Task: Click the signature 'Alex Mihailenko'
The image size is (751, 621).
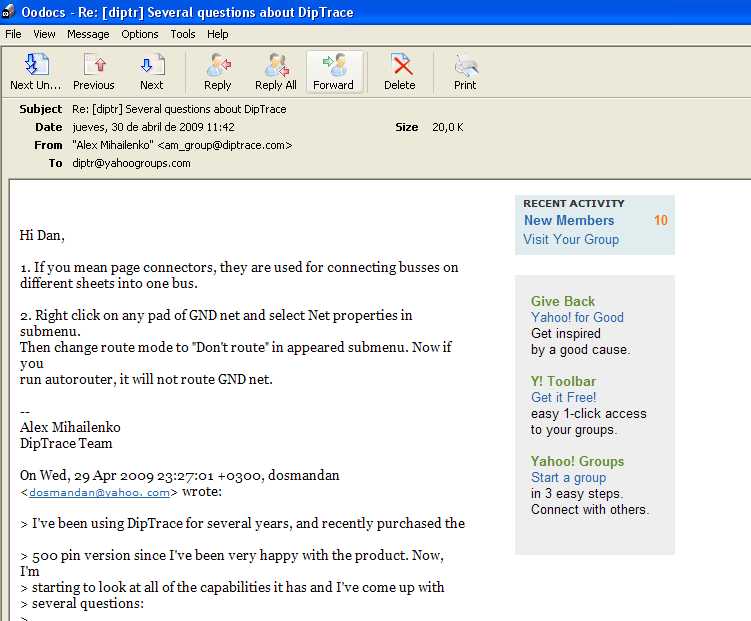Action: coord(70,427)
